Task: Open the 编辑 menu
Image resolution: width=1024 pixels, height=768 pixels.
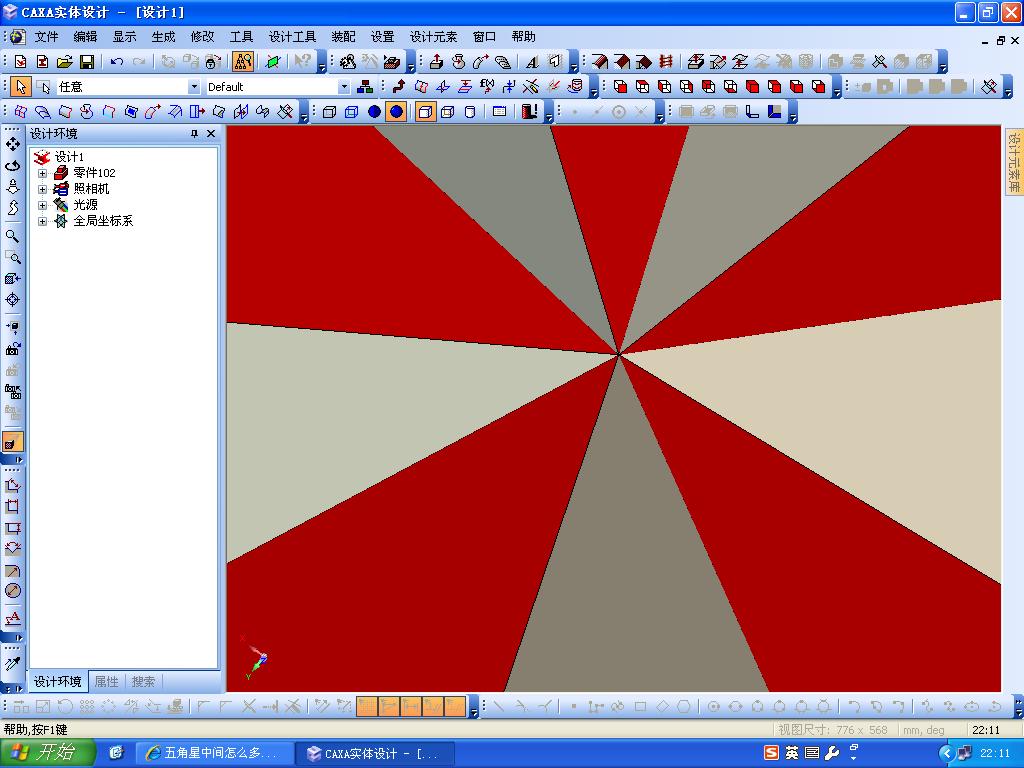Action: click(85, 37)
